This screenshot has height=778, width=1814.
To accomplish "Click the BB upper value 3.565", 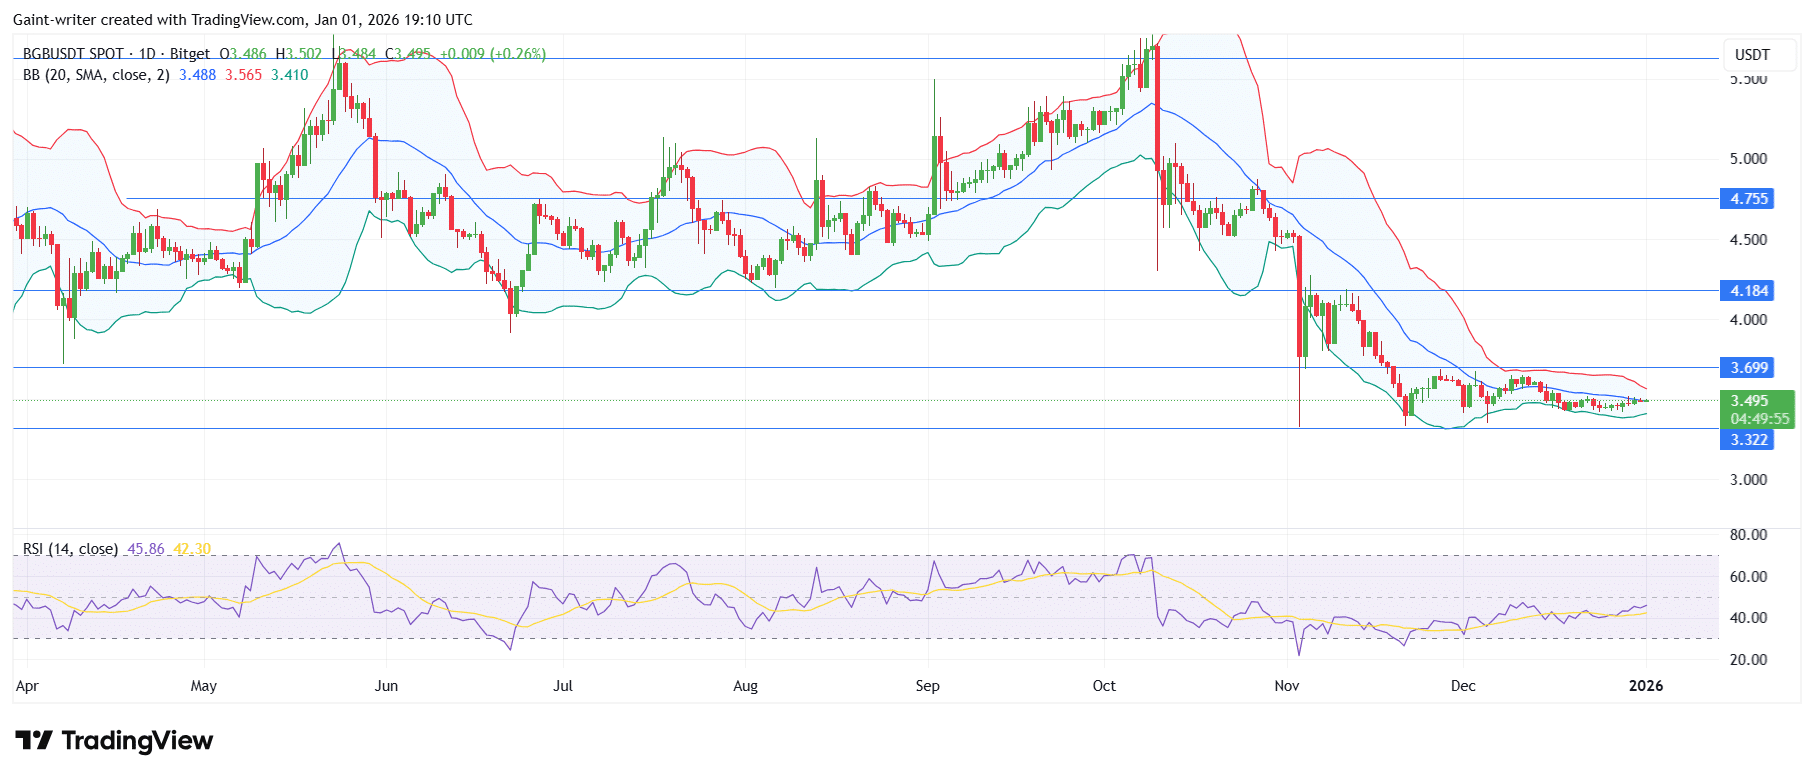I will click(x=243, y=75).
